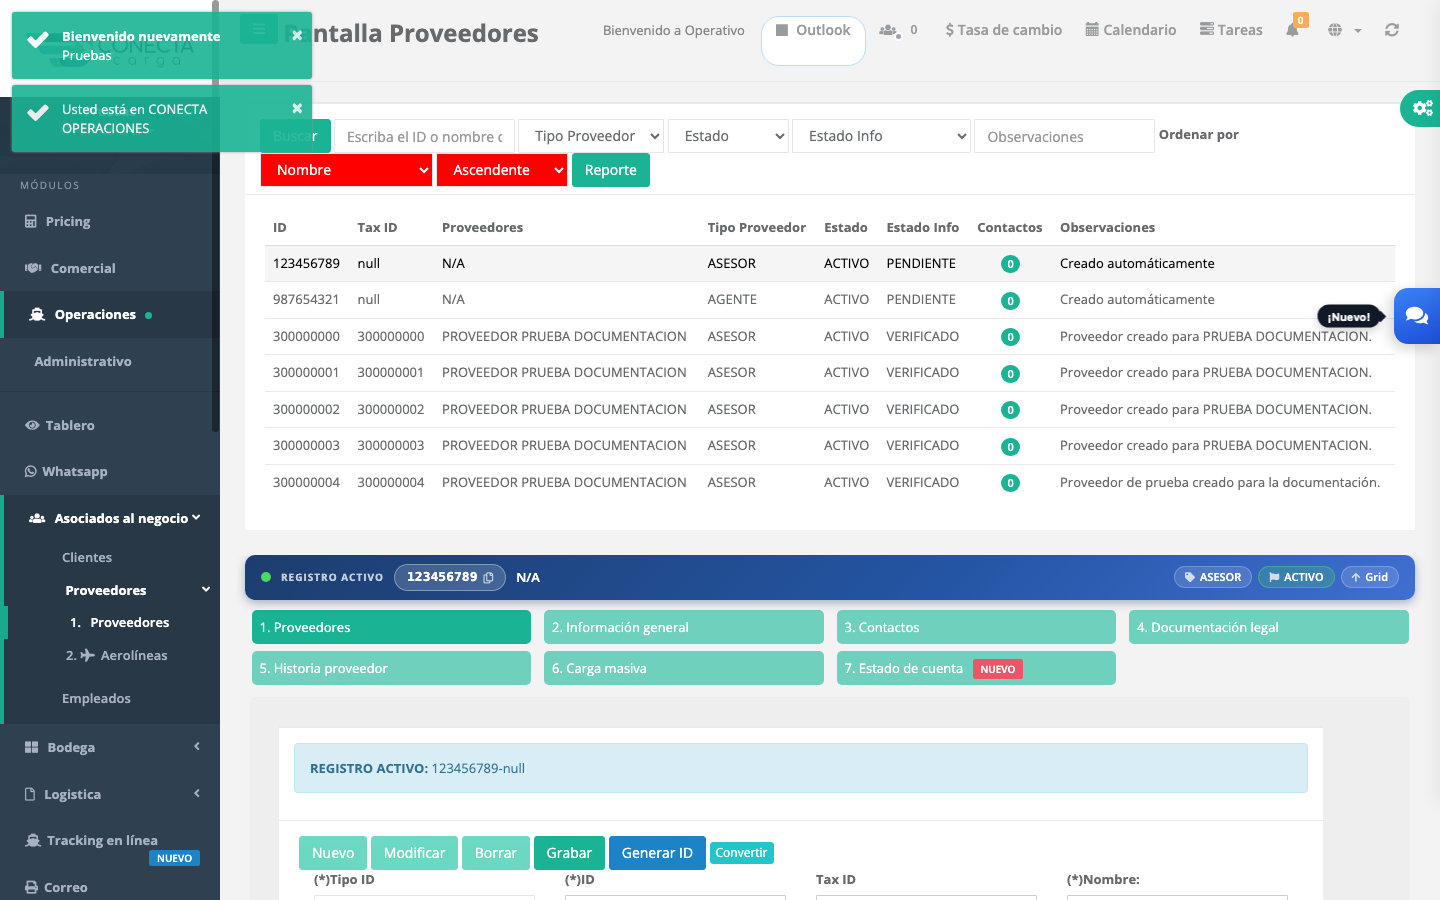Screen dimensions: 1440x900
Task: Switch to the Información general tab
Action: 684,627
